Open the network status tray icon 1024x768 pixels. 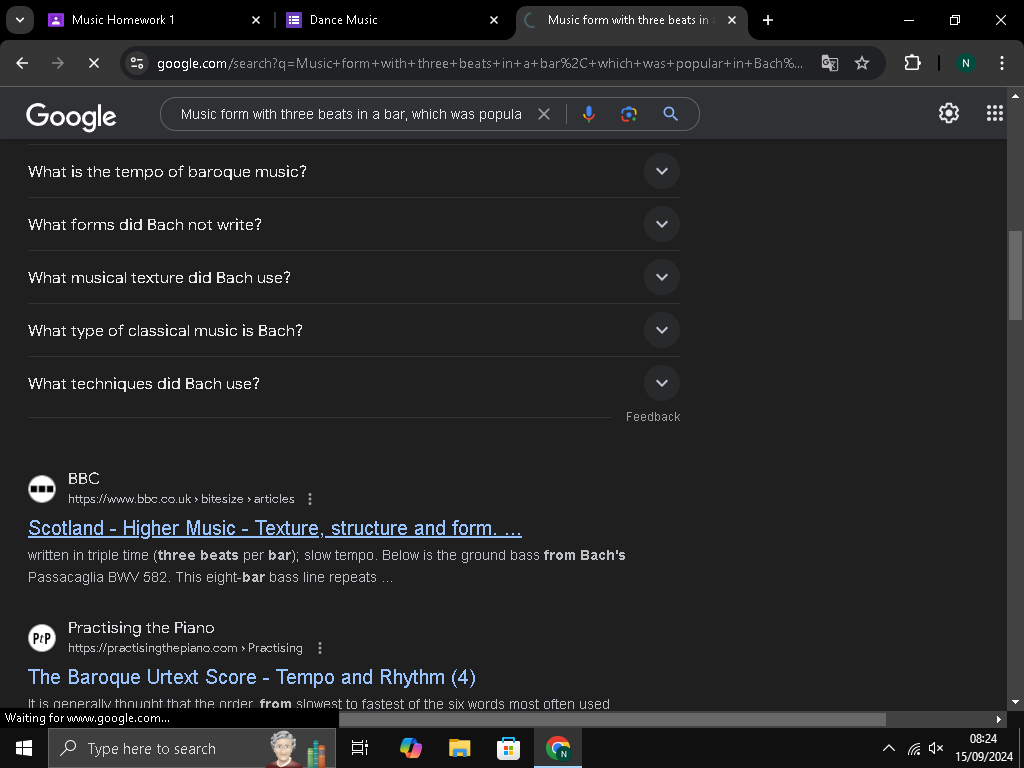tap(914, 748)
